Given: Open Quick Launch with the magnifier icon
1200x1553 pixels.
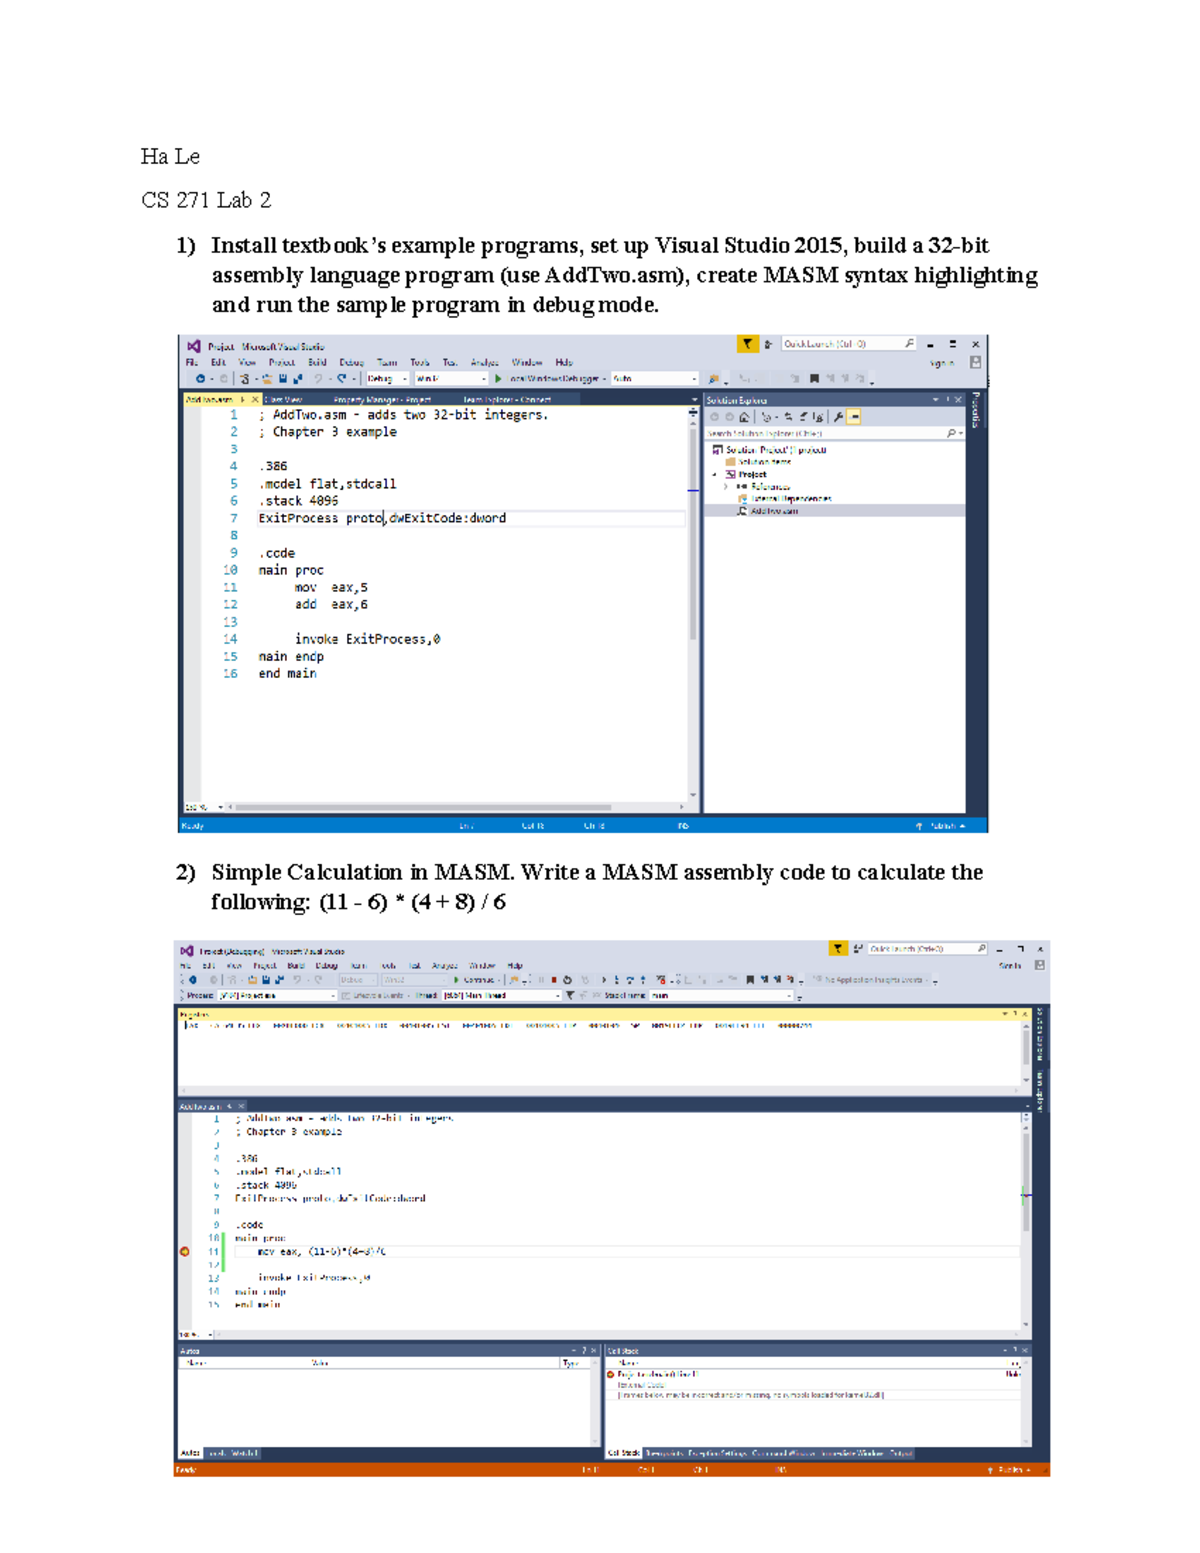Looking at the screenshot, I should click(908, 345).
